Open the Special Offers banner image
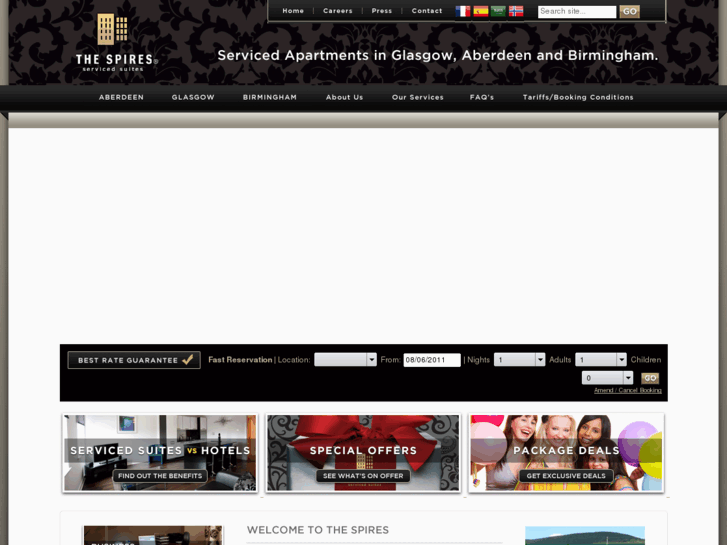The image size is (727, 545). click(363, 453)
